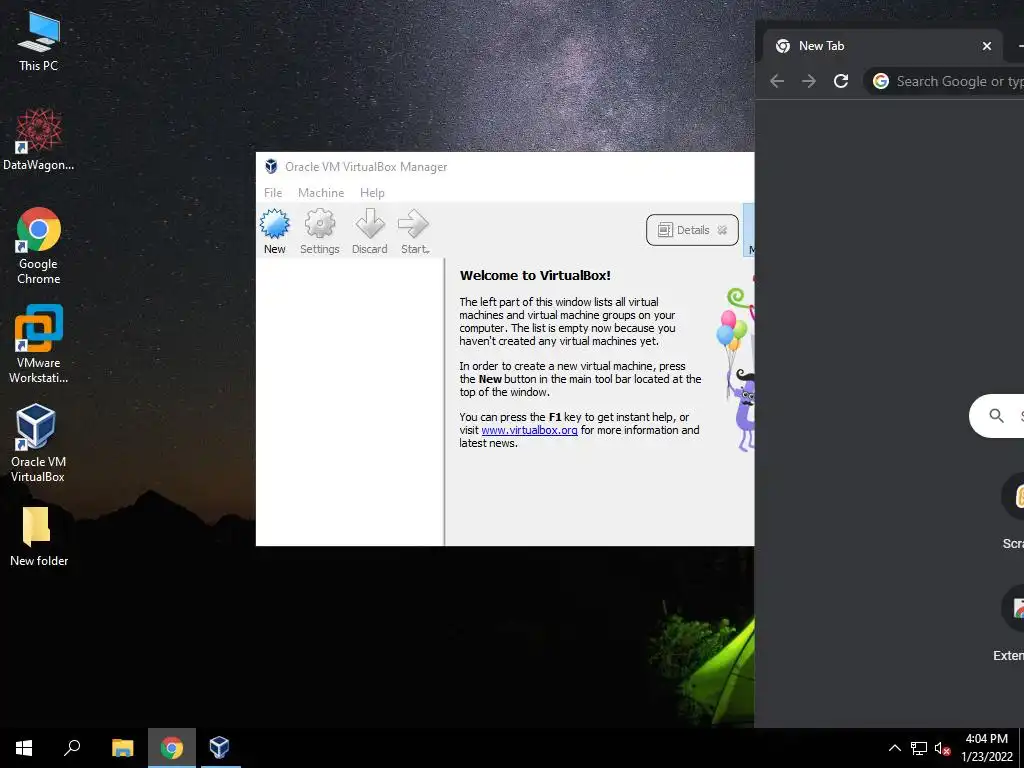1024x768 pixels.
Task: Open the muted volume tray icon
Action: coord(942,748)
